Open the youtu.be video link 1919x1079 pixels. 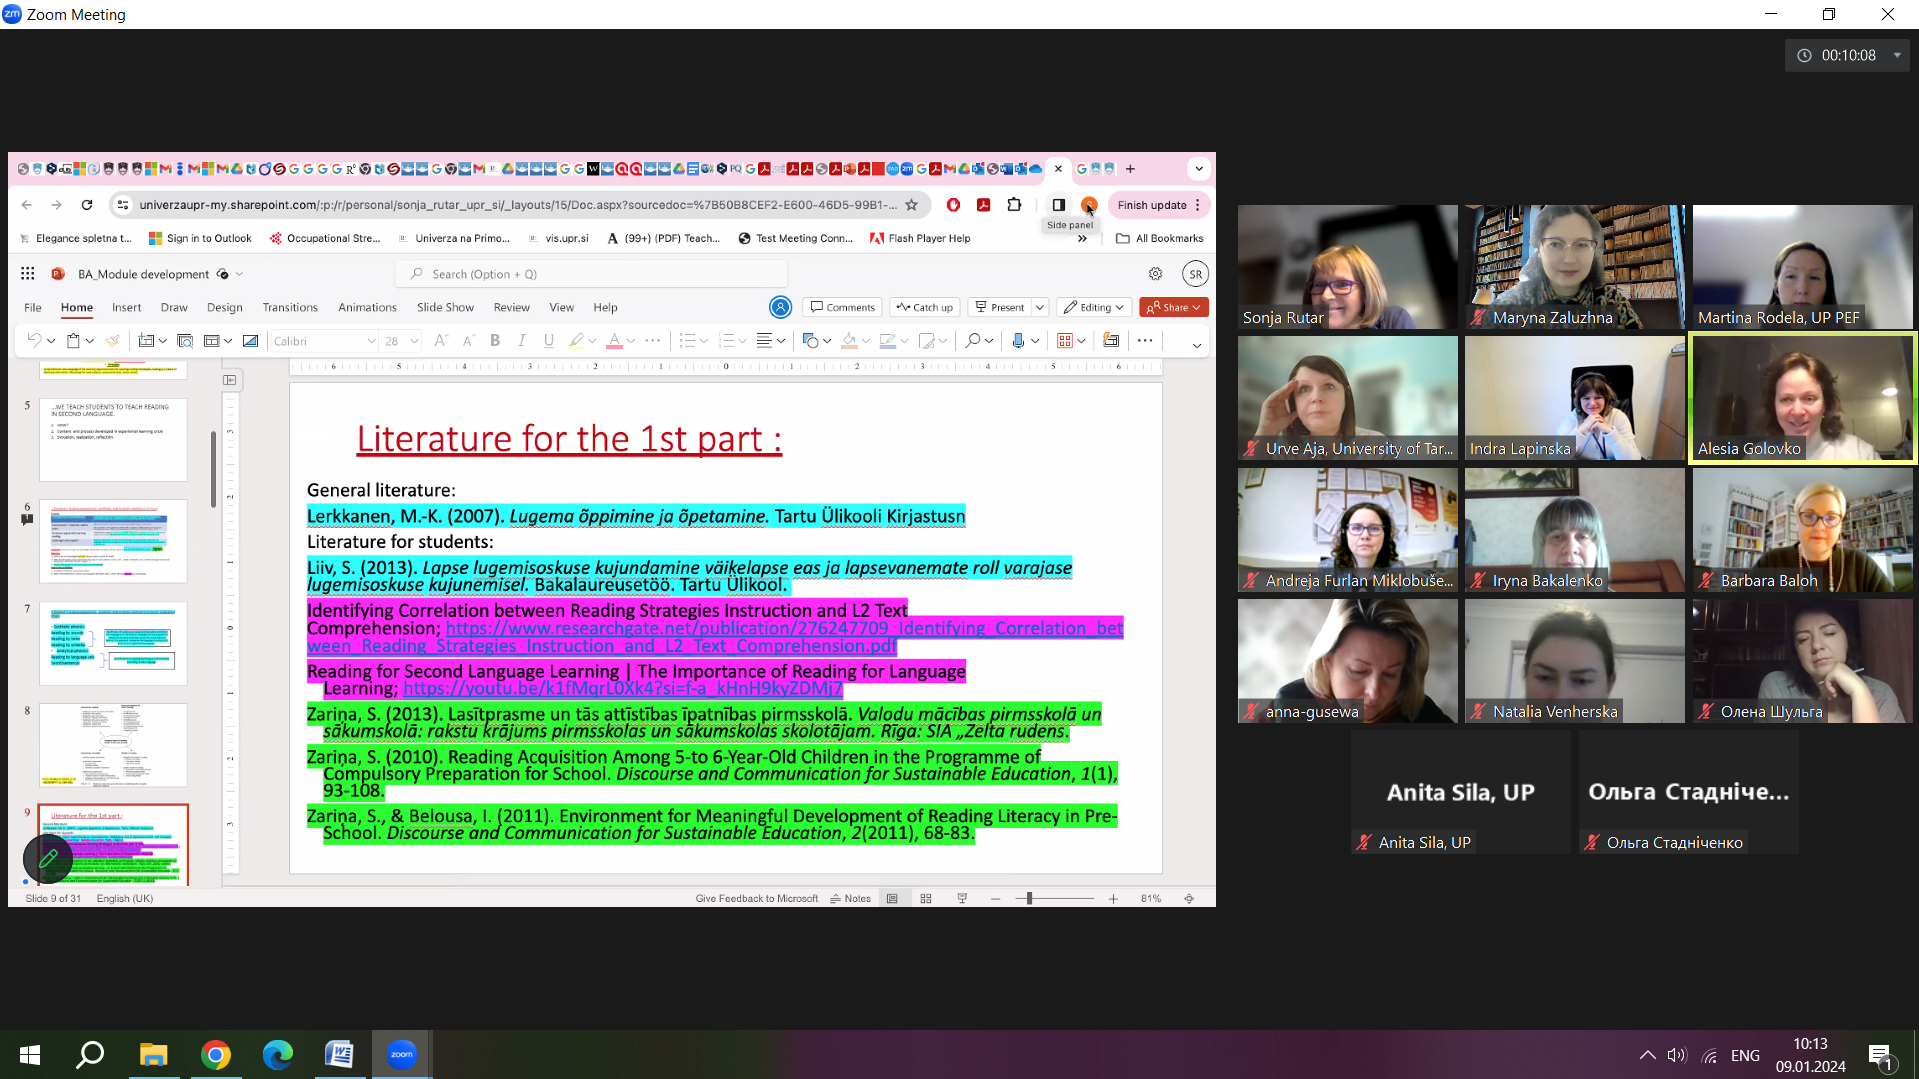pos(623,689)
